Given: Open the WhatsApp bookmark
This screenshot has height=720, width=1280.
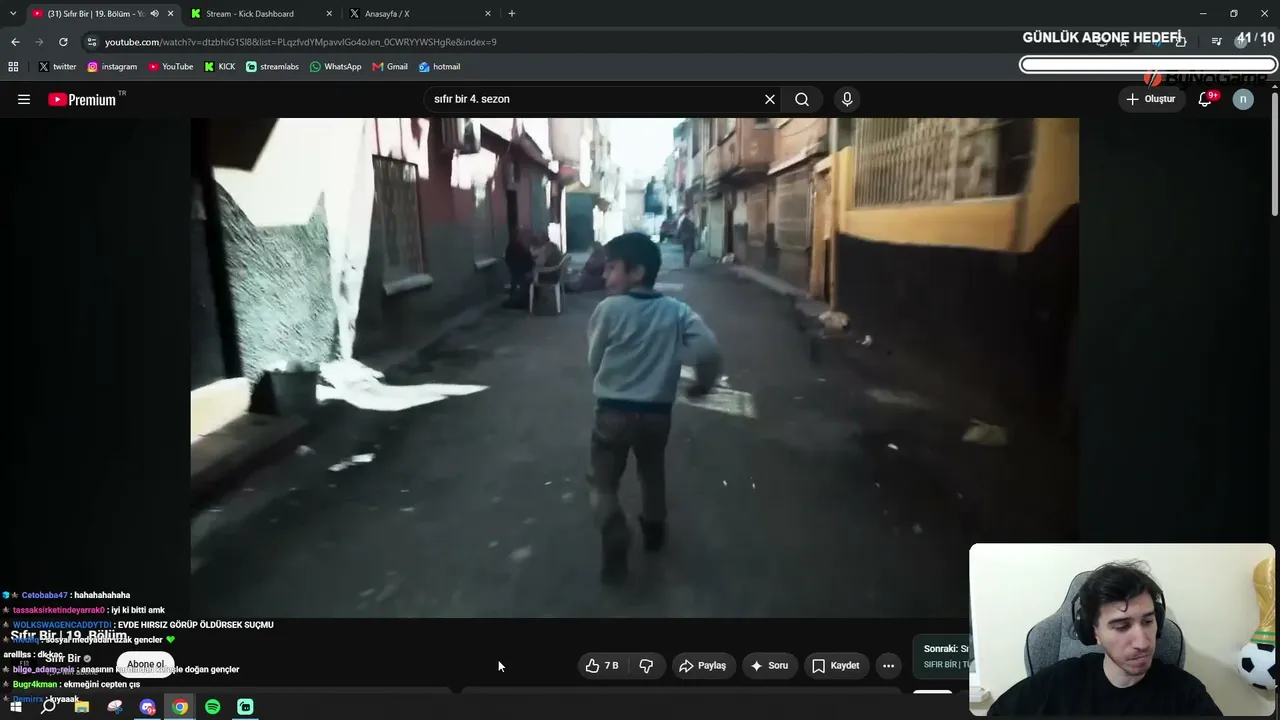Looking at the screenshot, I should coord(335,67).
